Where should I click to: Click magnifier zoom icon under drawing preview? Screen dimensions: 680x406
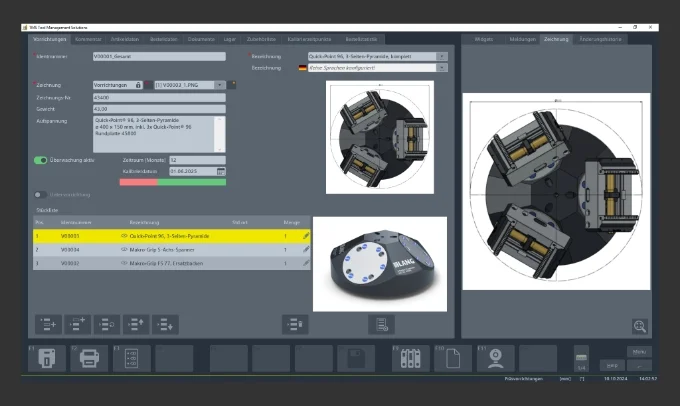click(639, 326)
